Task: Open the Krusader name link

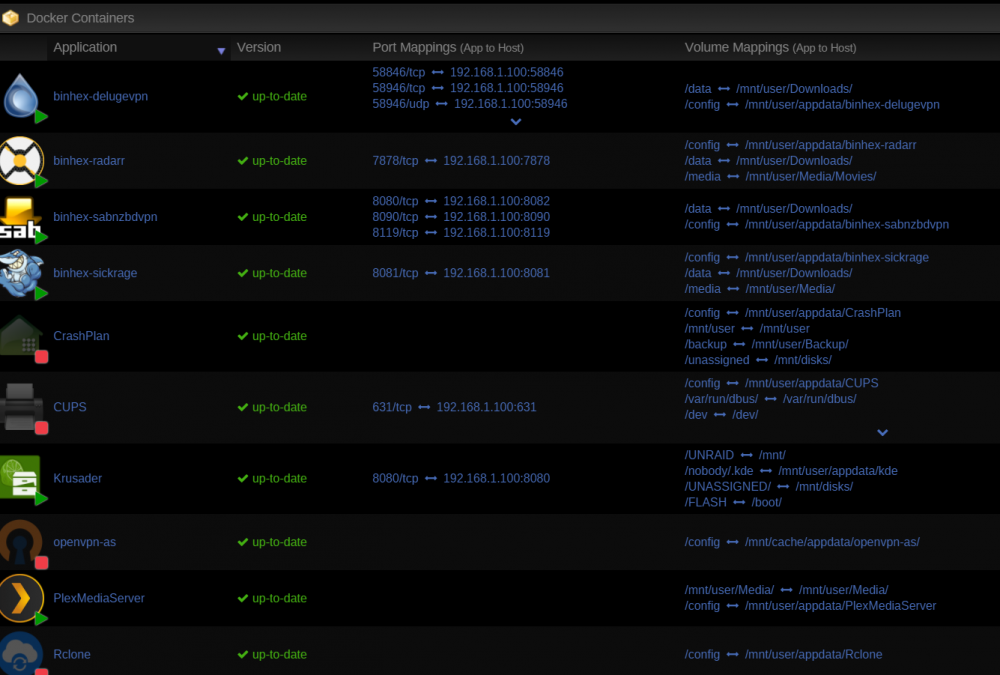Action: click(x=77, y=478)
